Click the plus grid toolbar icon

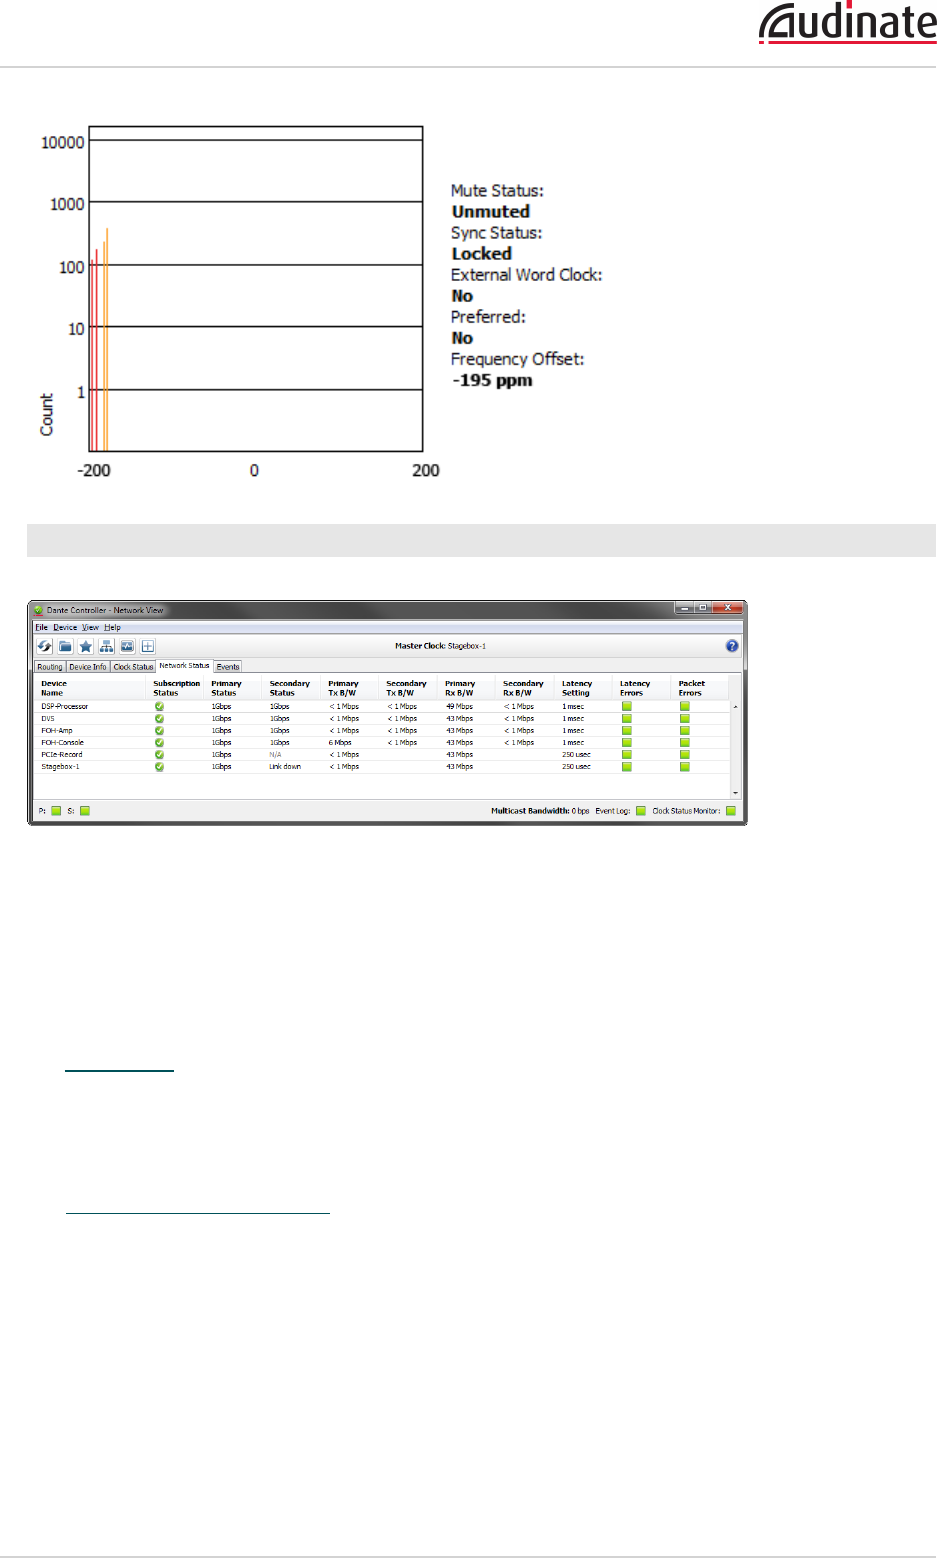coord(147,646)
